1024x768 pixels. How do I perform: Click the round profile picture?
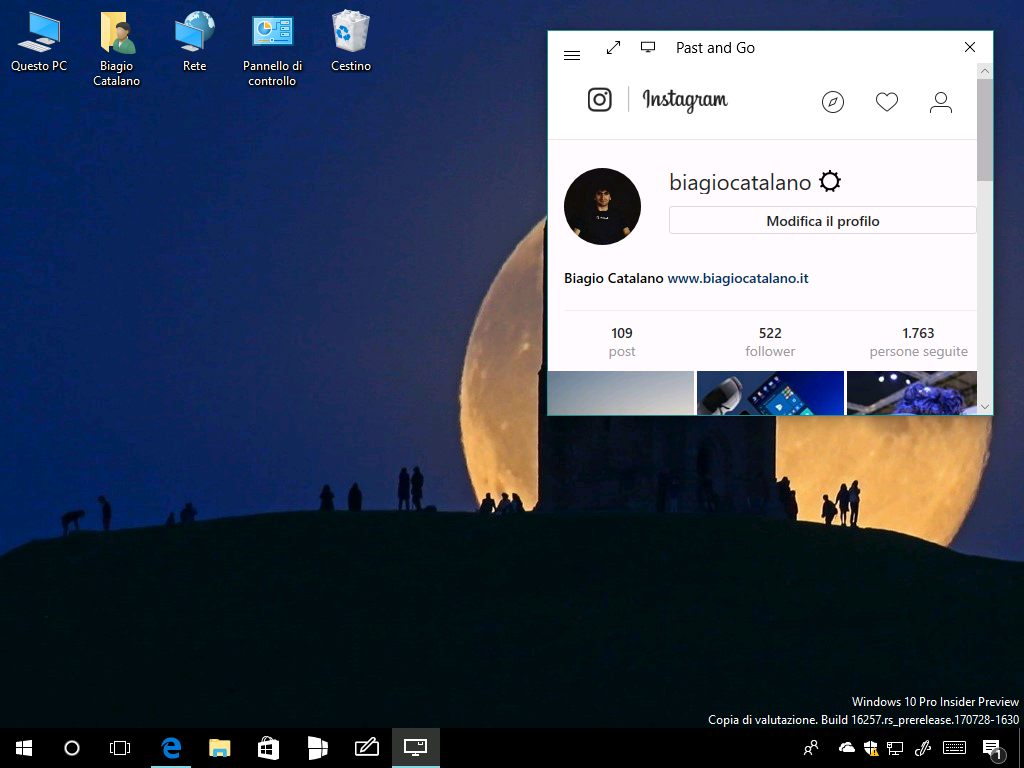pos(602,206)
